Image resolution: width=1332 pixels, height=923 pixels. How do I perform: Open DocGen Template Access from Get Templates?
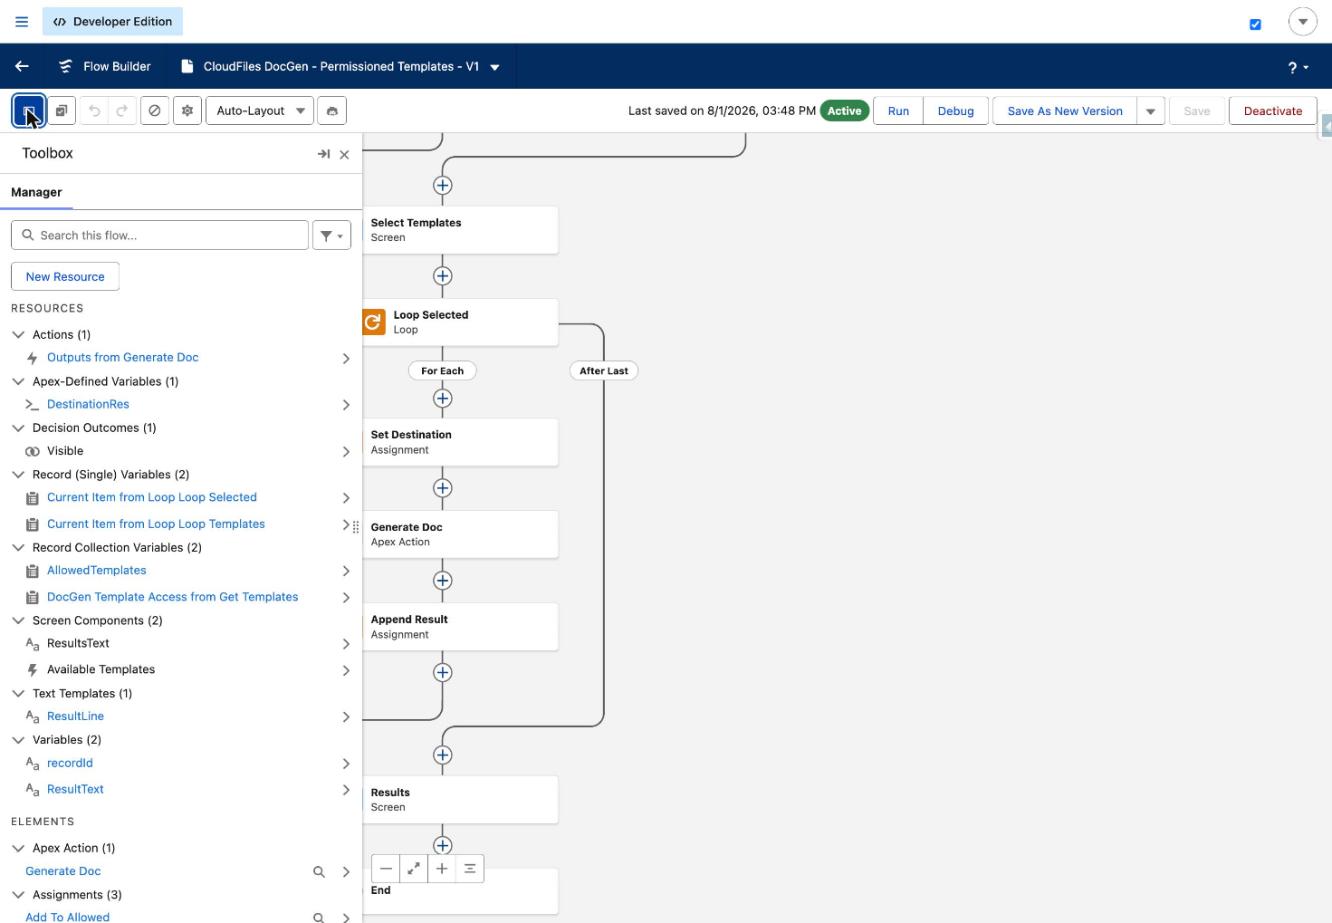172,597
